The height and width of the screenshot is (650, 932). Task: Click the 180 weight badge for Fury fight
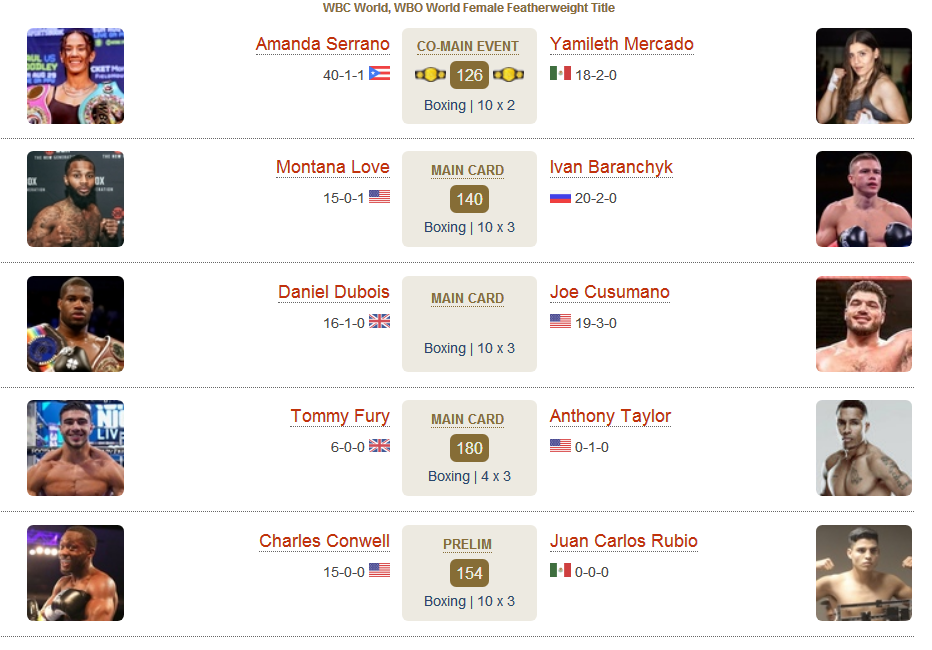pos(470,448)
